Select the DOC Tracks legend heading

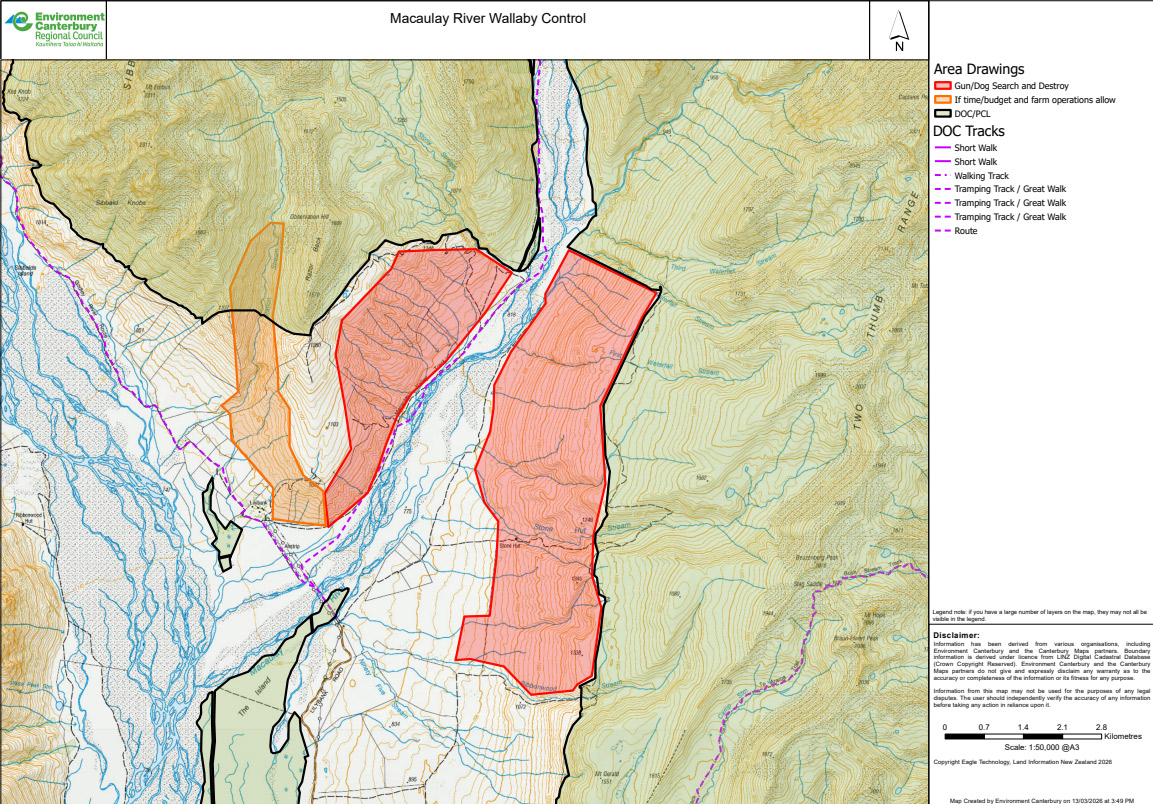(x=968, y=131)
